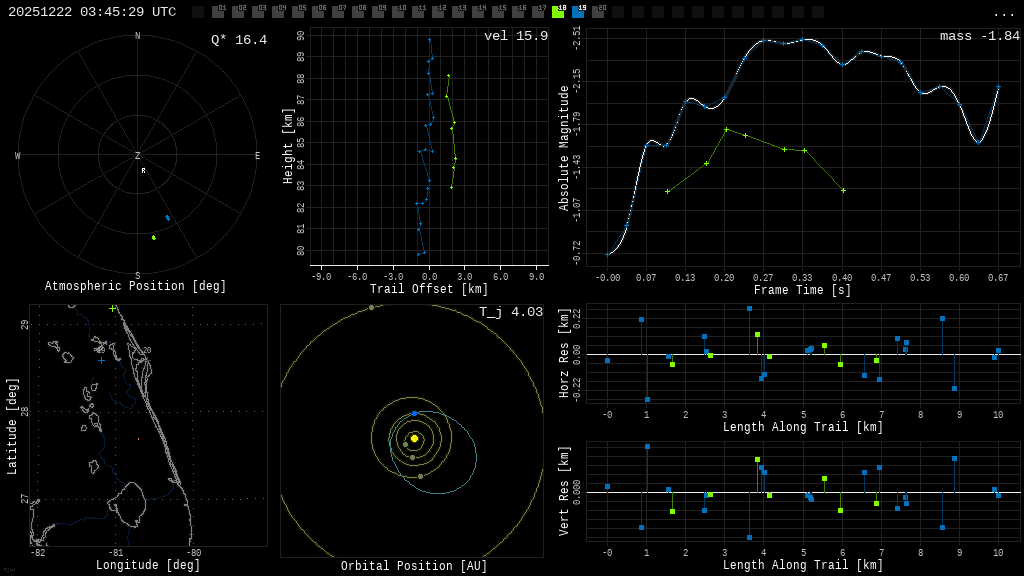Toggle station square labeled 08

(x=358, y=12)
